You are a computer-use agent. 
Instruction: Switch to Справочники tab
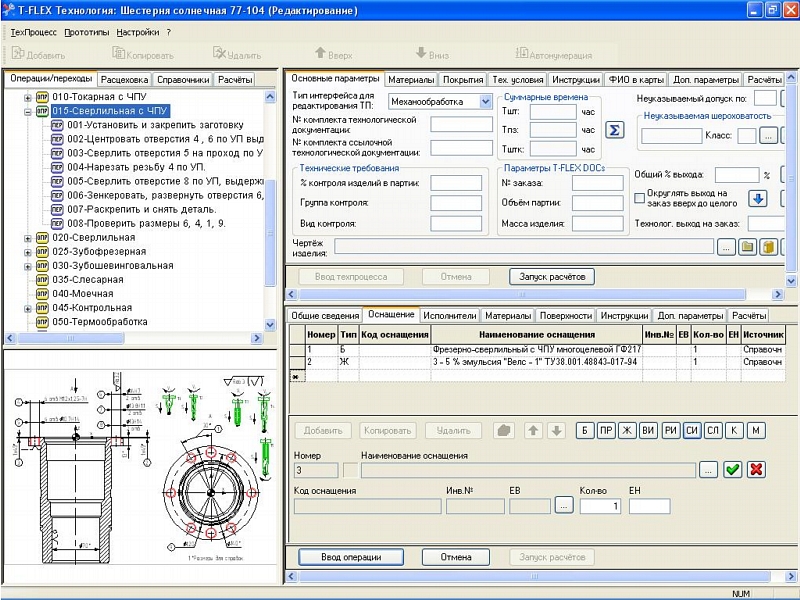[x=183, y=80]
